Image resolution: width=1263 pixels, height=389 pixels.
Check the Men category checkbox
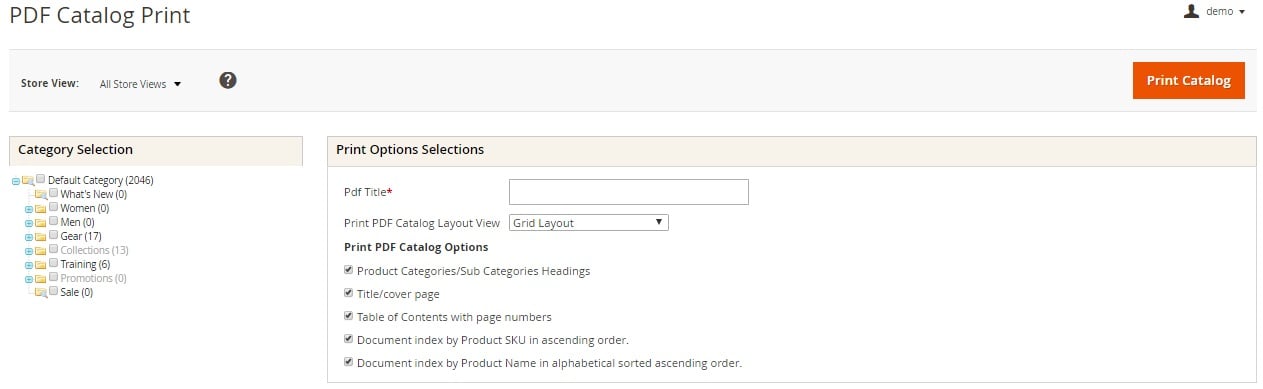54,221
